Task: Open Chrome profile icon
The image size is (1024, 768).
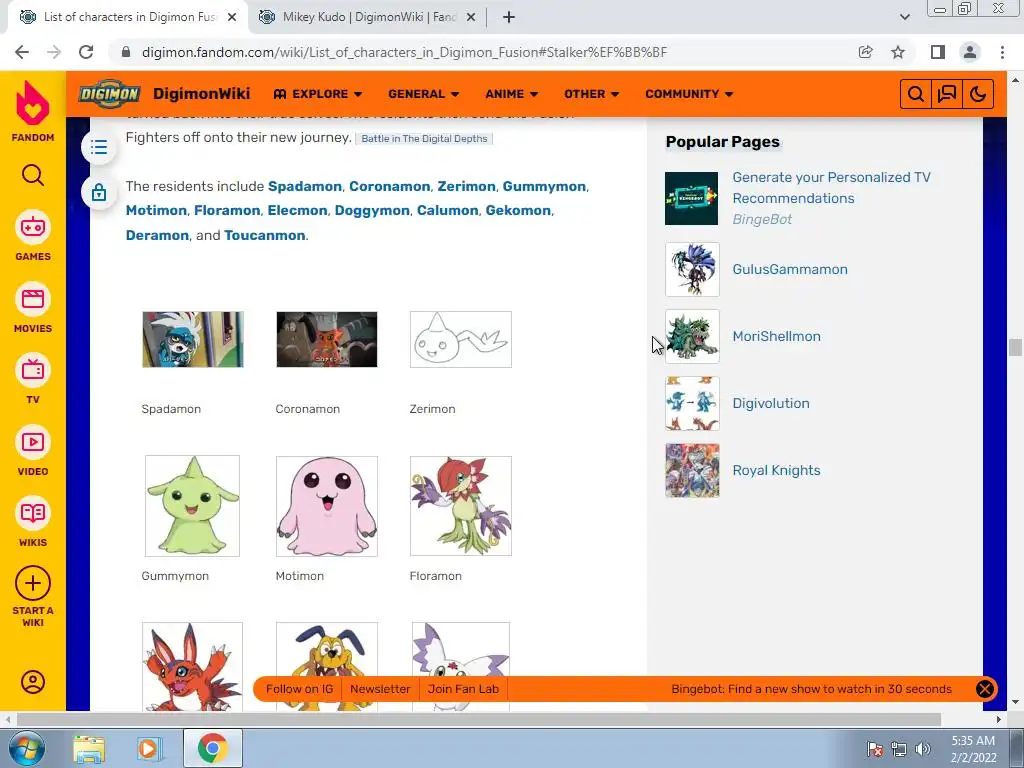Action: coord(970,52)
